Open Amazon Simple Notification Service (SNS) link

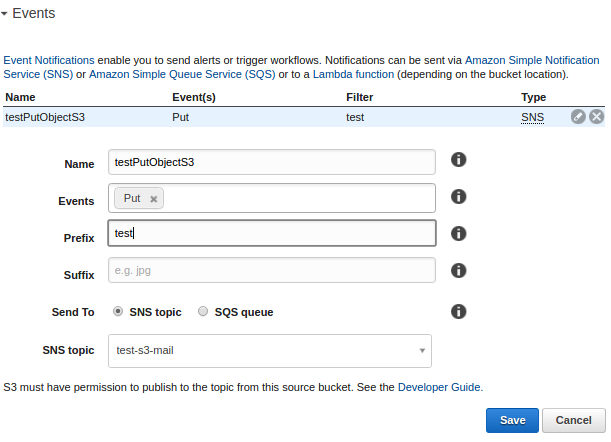point(532,60)
